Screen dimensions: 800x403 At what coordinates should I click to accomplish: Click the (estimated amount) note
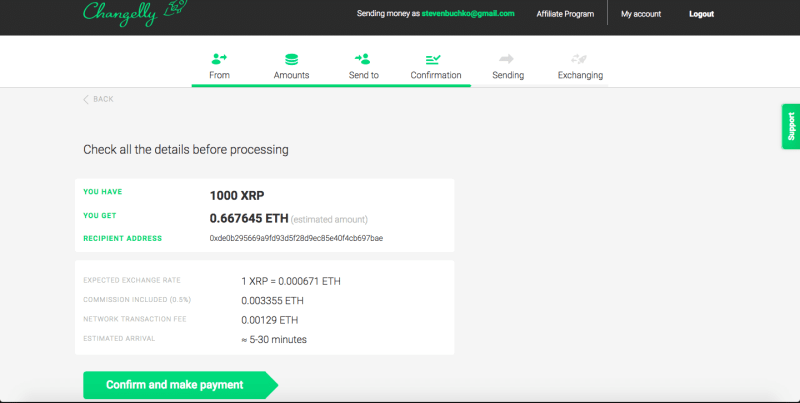coord(329,219)
